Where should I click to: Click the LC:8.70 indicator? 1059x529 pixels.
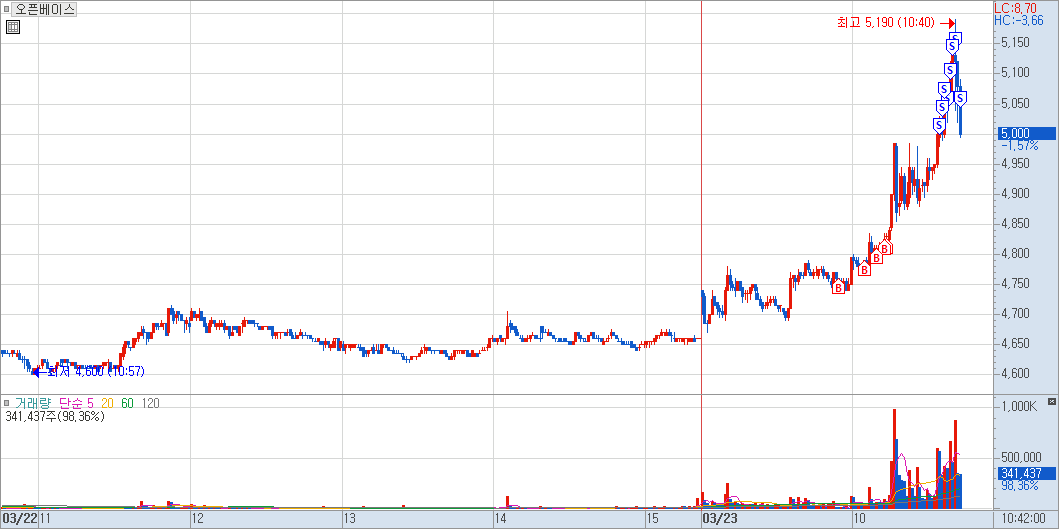click(1014, 8)
